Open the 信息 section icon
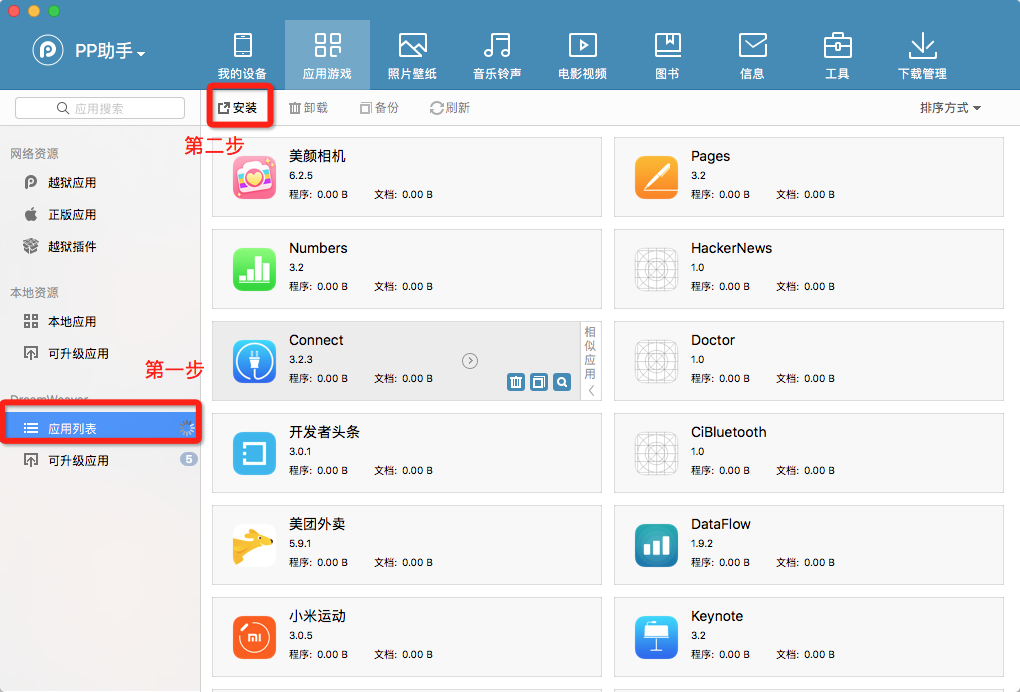Image resolution: width=1020 pixels, height=692 pixels. click(753, 46)
